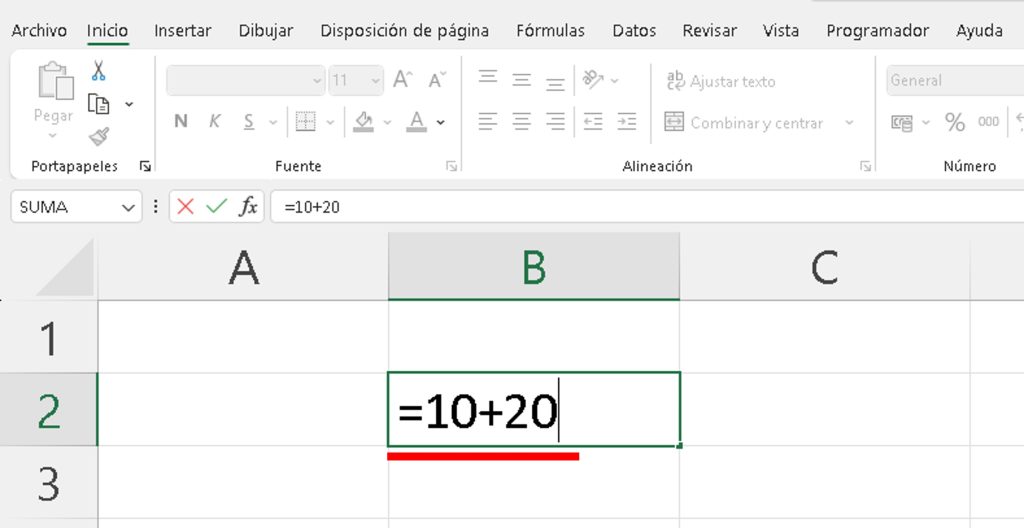Confirm formula with the green checkmark
Screen dimensions: 1024x528
point(216,207)
